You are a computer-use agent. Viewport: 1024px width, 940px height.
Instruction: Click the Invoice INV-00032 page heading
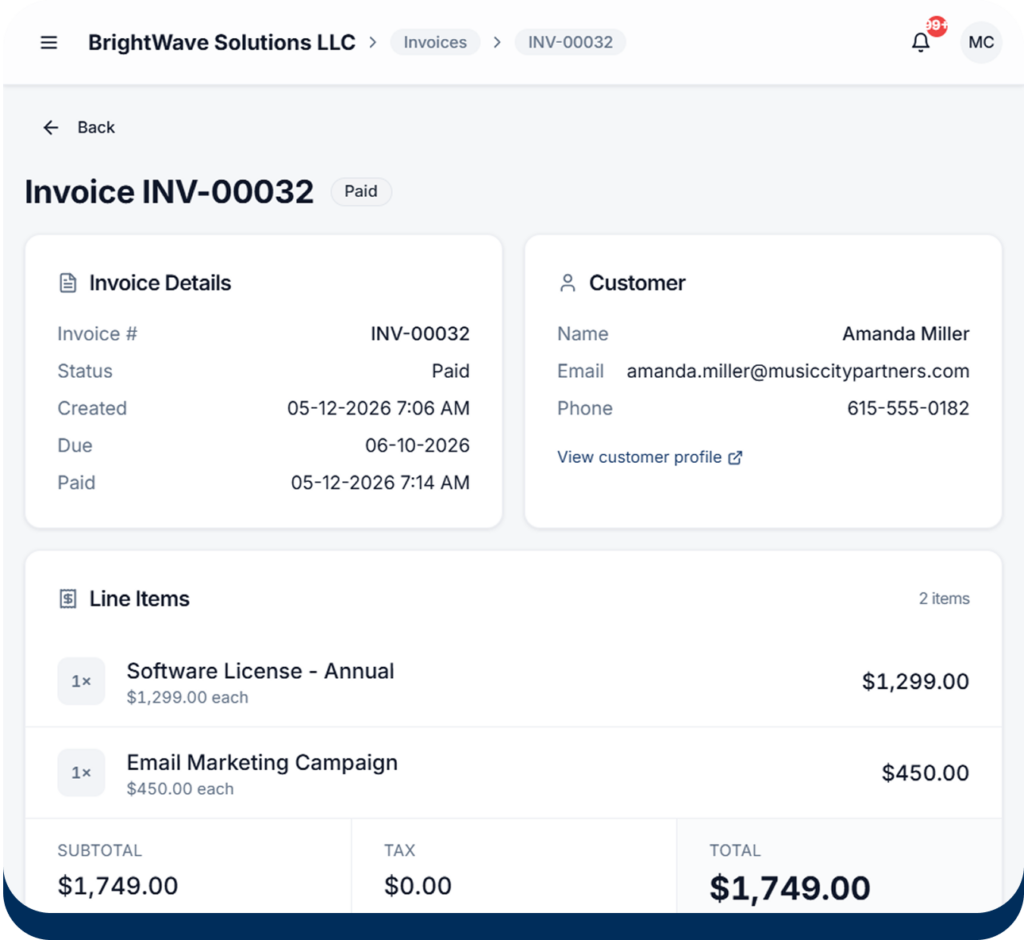[x=169, y=192]
